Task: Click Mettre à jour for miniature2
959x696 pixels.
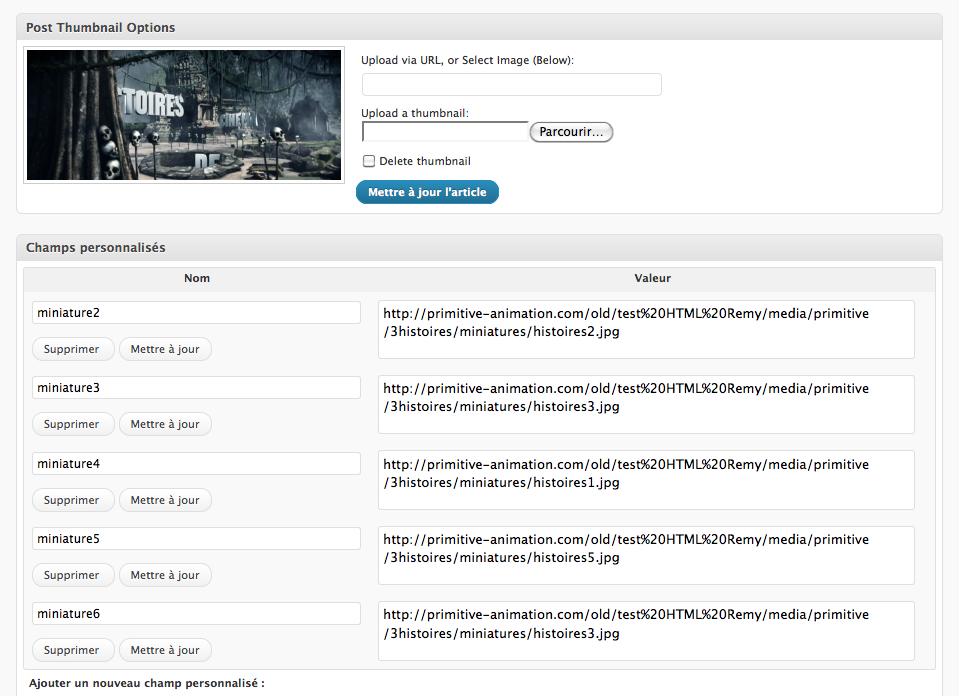Action: pos(165,349)
